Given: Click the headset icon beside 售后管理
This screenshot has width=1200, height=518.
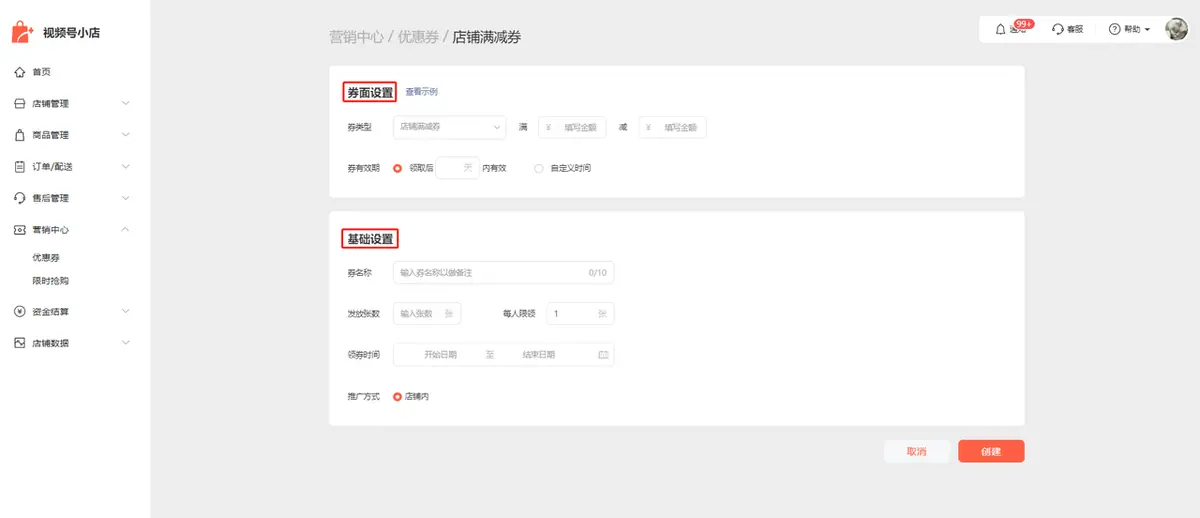Looking at the screenshot, I should (20, 198).
